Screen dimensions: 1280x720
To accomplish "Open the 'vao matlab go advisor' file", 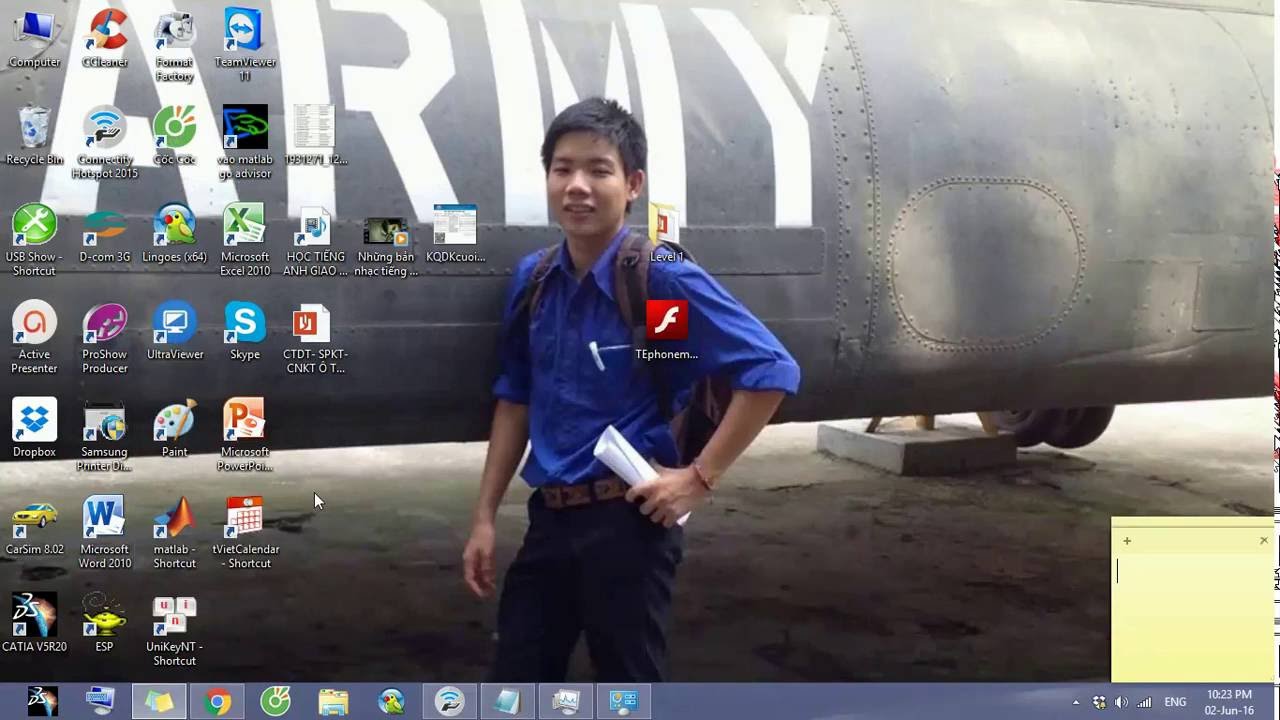I will pyautogui.click(x=244, y=143).
